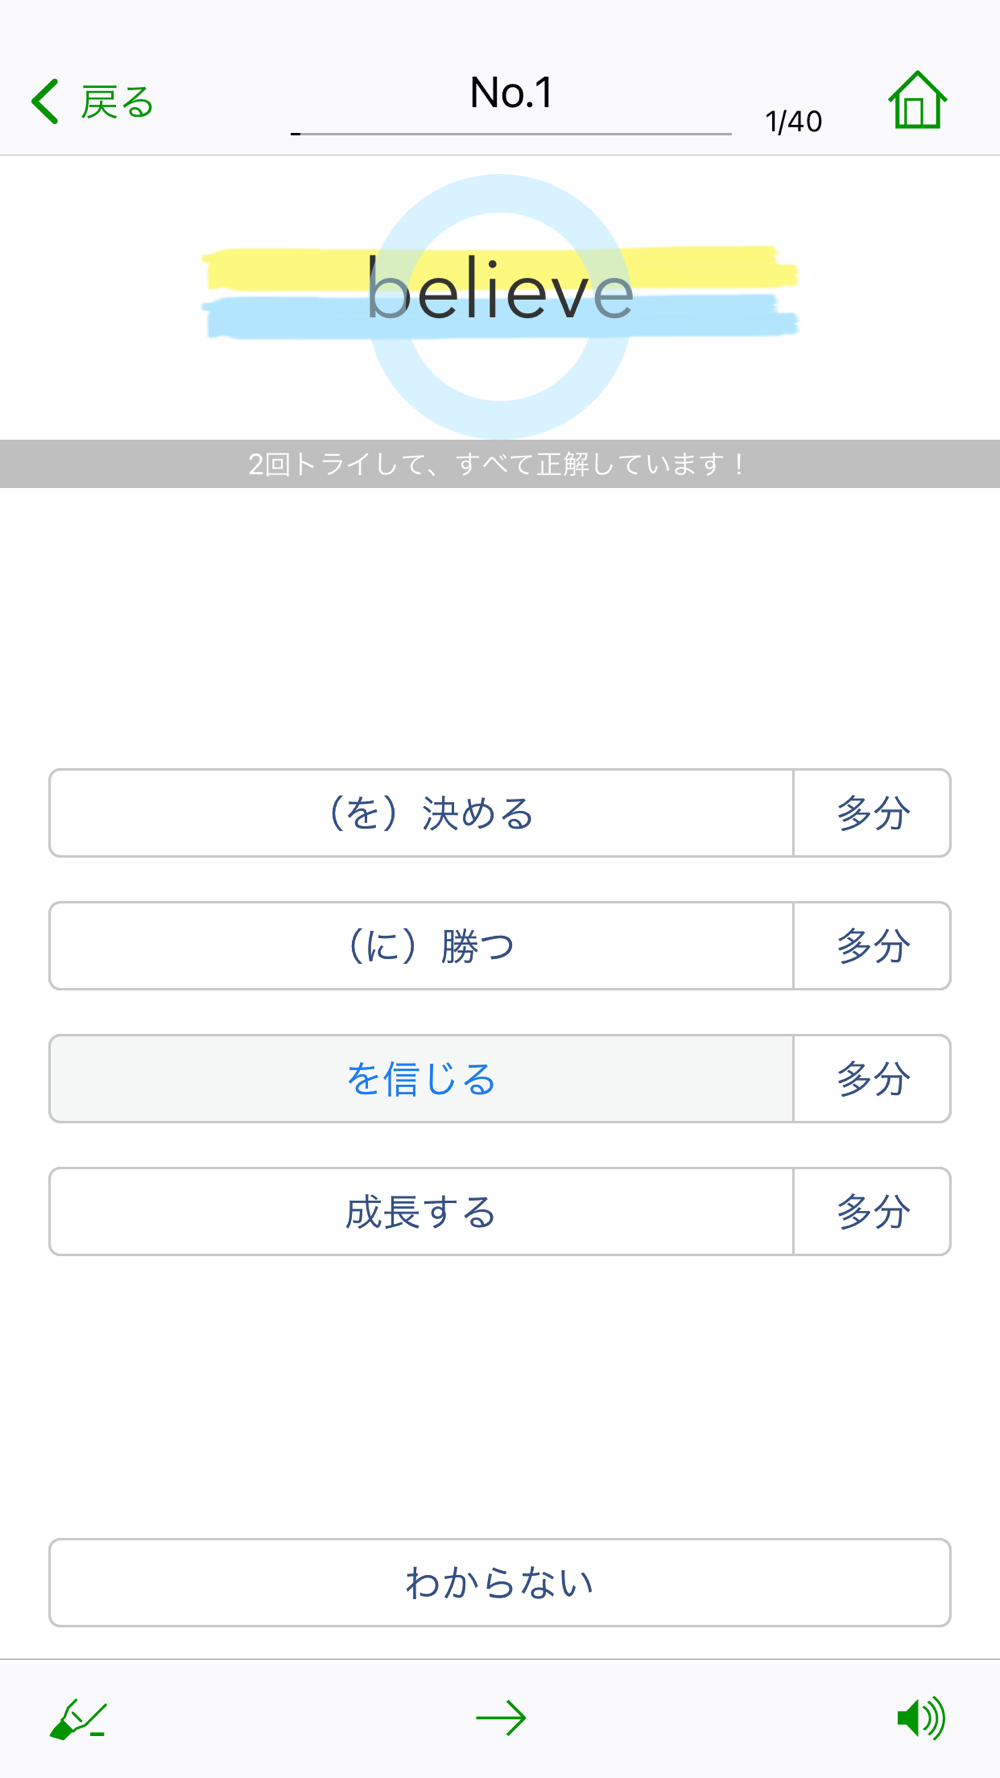Mark 多分 next to 成長する
The height and width of the screenshot is (1778, 1000).
pyautogui.click(x=872, y=1212)
